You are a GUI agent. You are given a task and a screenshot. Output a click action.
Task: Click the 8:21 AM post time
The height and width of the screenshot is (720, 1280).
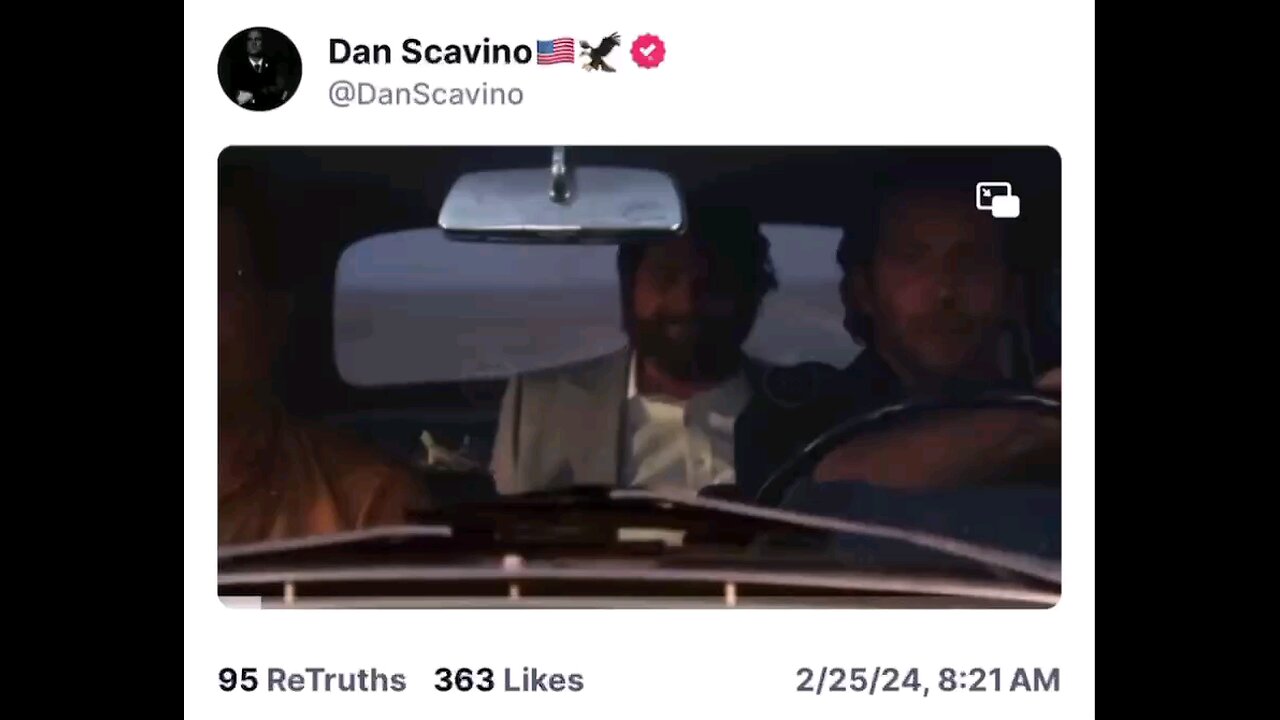[996, 680]
